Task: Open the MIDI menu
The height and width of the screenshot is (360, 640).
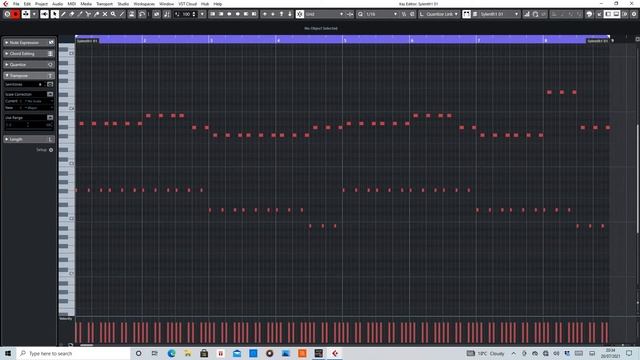Action: [x=71, y=4]
